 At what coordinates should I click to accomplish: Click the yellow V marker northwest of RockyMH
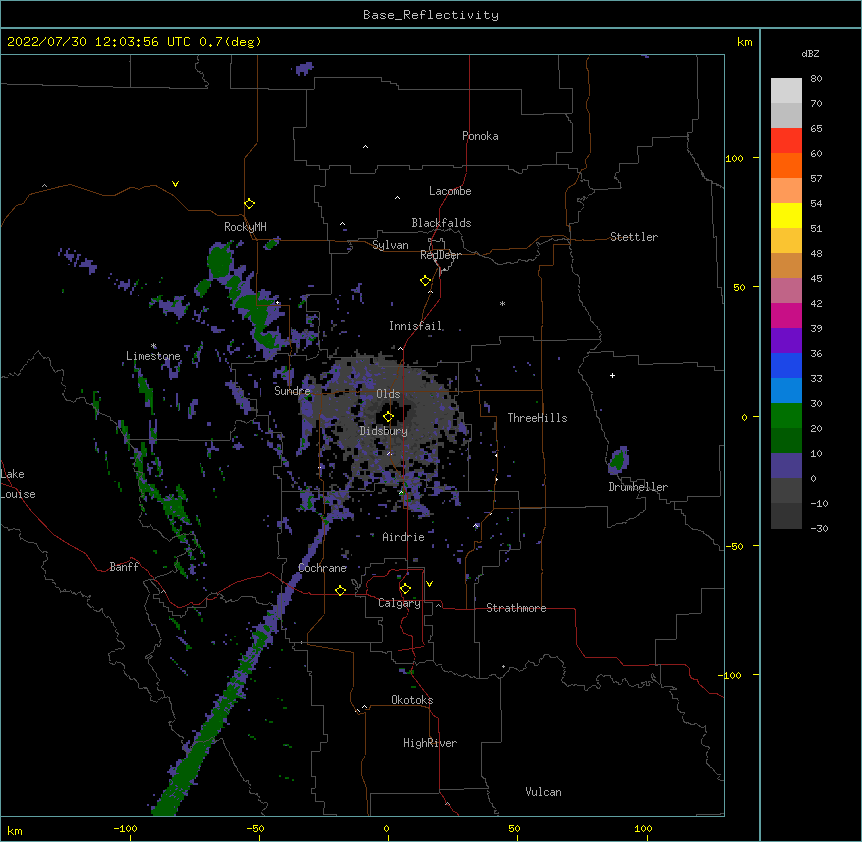pos(175,184)
